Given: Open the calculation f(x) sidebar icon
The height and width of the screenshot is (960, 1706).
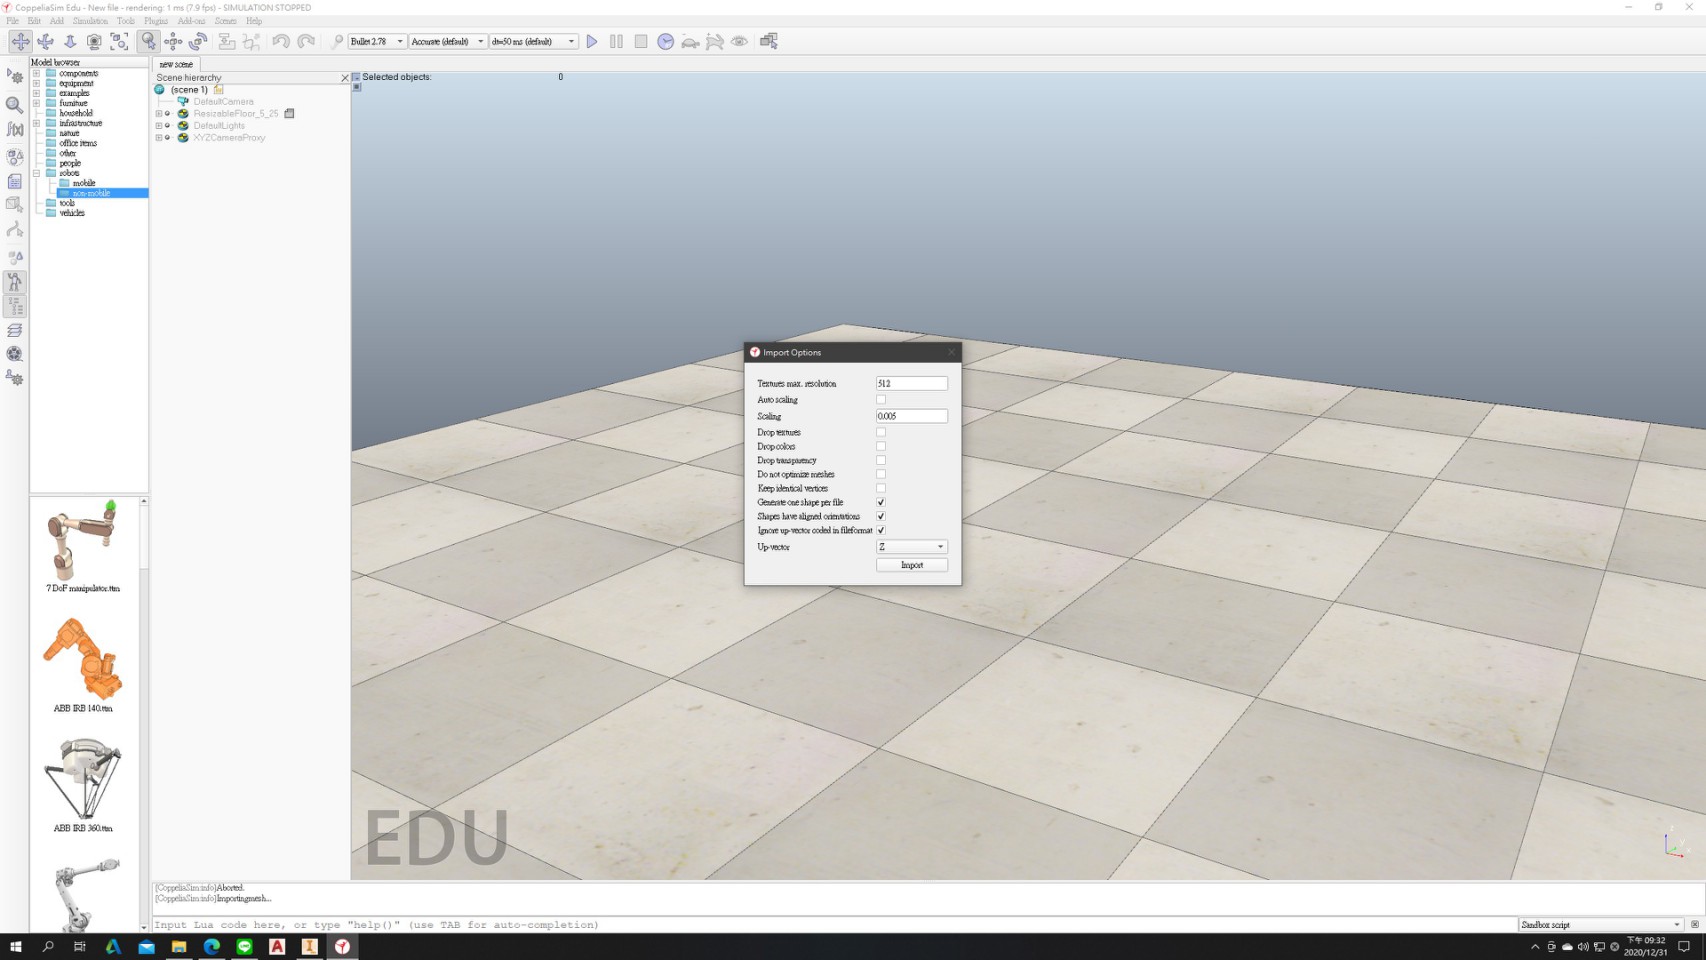Looking at the screenshot, I should pos(14,129).
